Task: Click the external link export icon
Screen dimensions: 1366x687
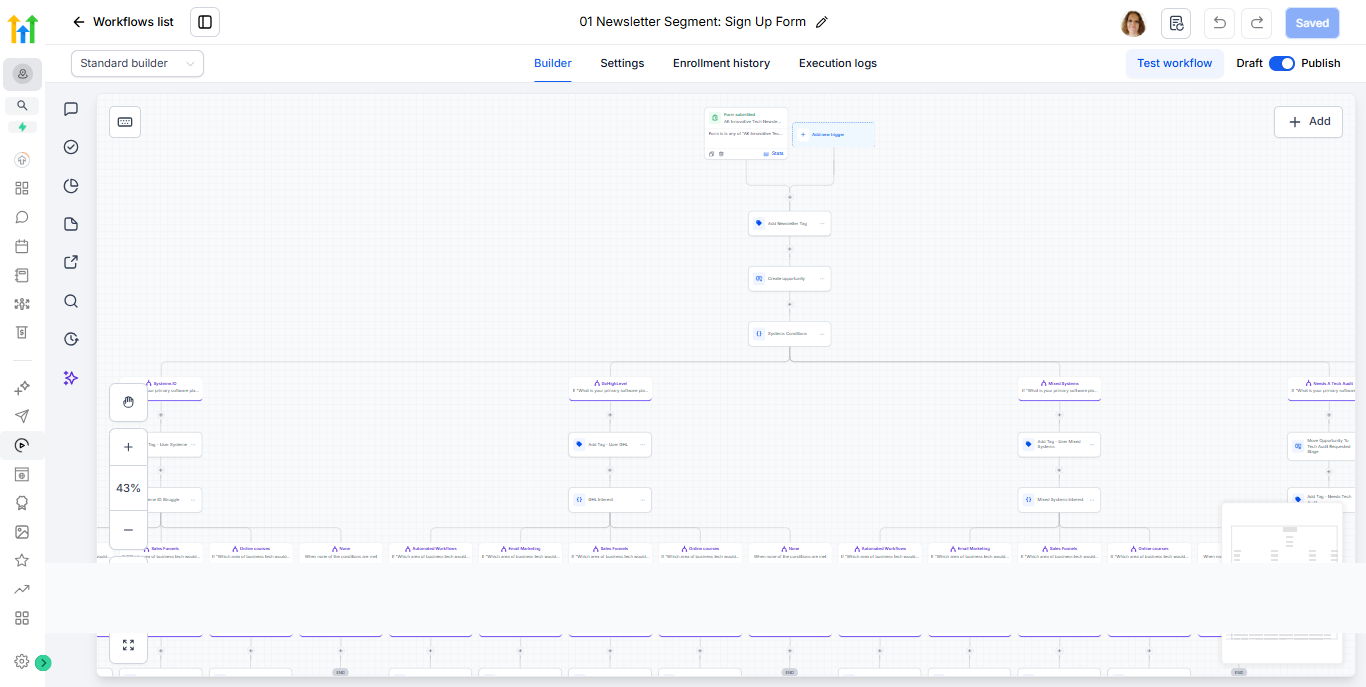Action: [71, 262]
